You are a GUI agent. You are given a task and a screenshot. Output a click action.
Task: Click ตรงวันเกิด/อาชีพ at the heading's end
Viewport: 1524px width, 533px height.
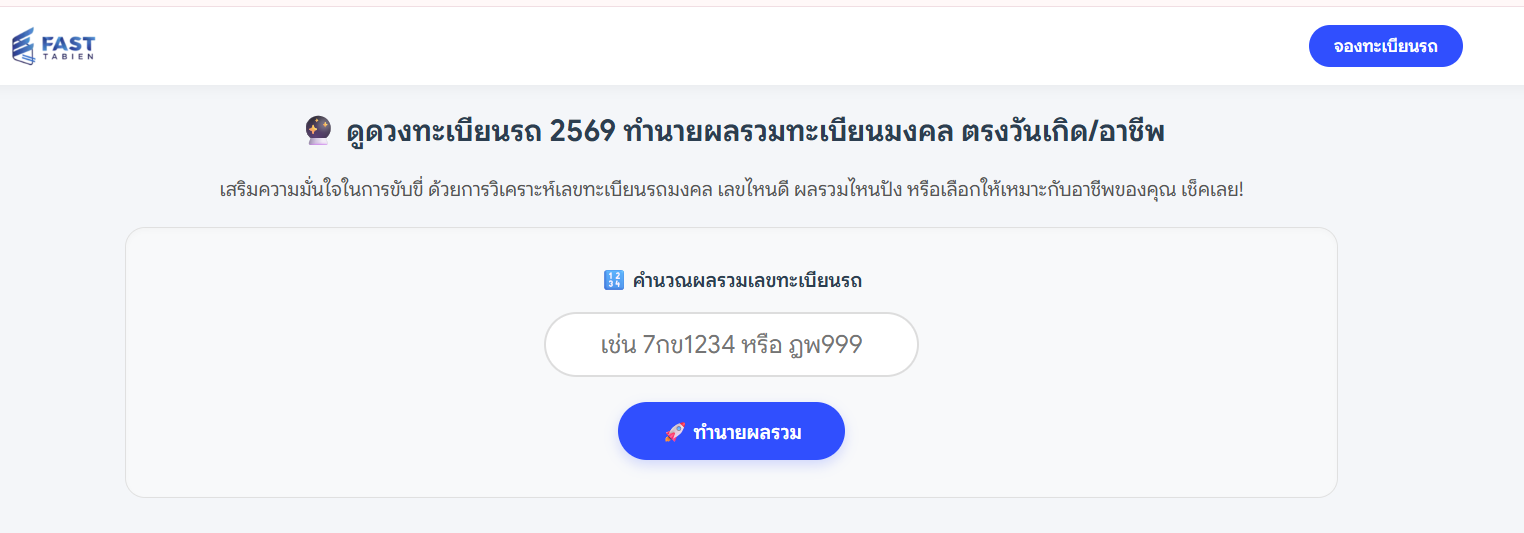pos(1063,132)
